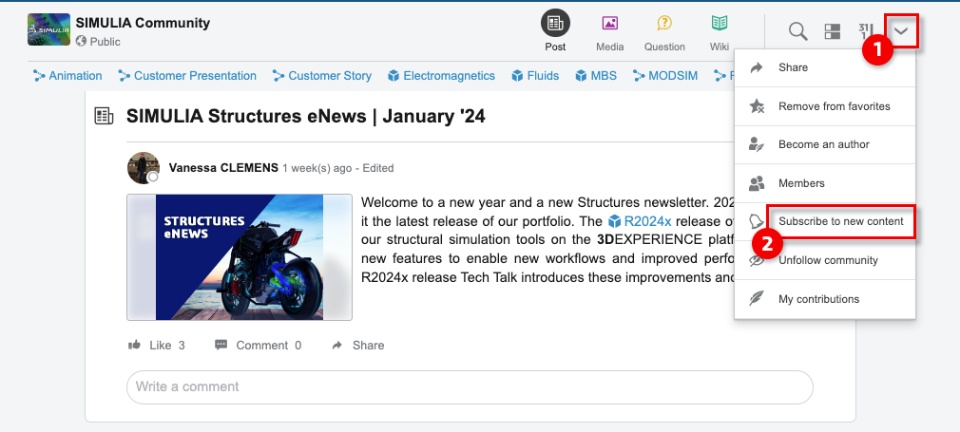
Task: Select the Wiki content type icon
Action: 719,23
